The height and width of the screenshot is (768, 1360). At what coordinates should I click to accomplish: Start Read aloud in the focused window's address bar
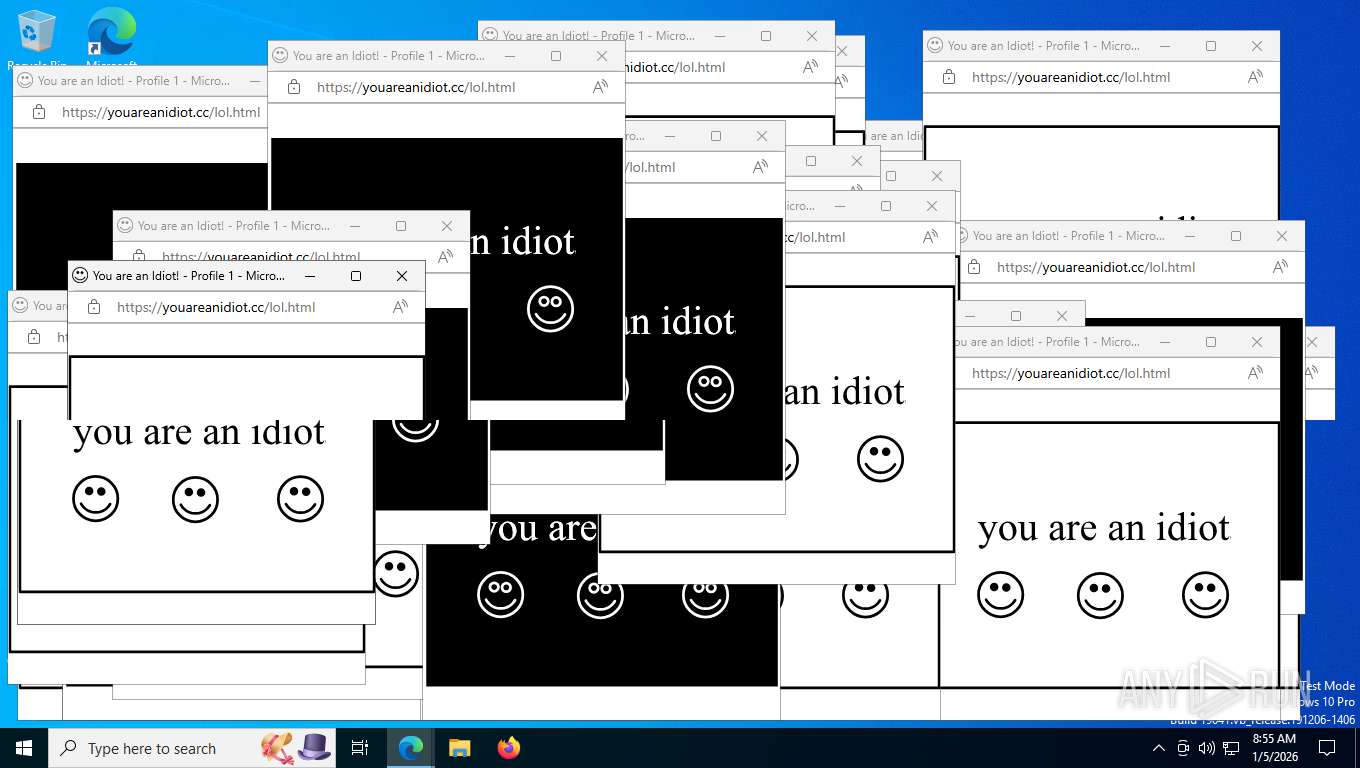coord(400,307)
